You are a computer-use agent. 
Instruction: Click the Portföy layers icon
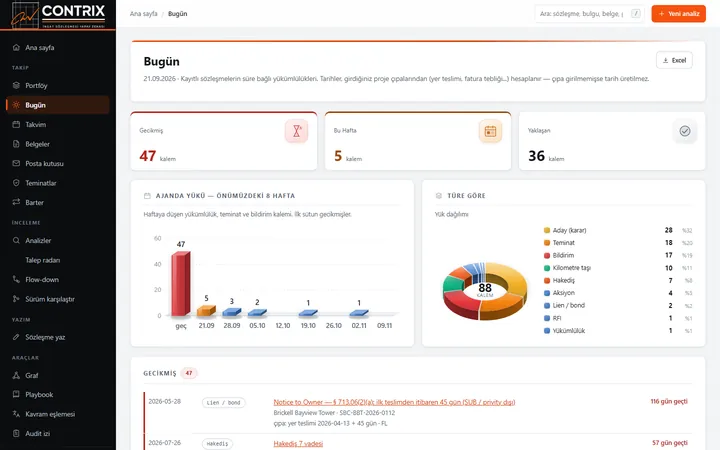click(x=16, y=85)
